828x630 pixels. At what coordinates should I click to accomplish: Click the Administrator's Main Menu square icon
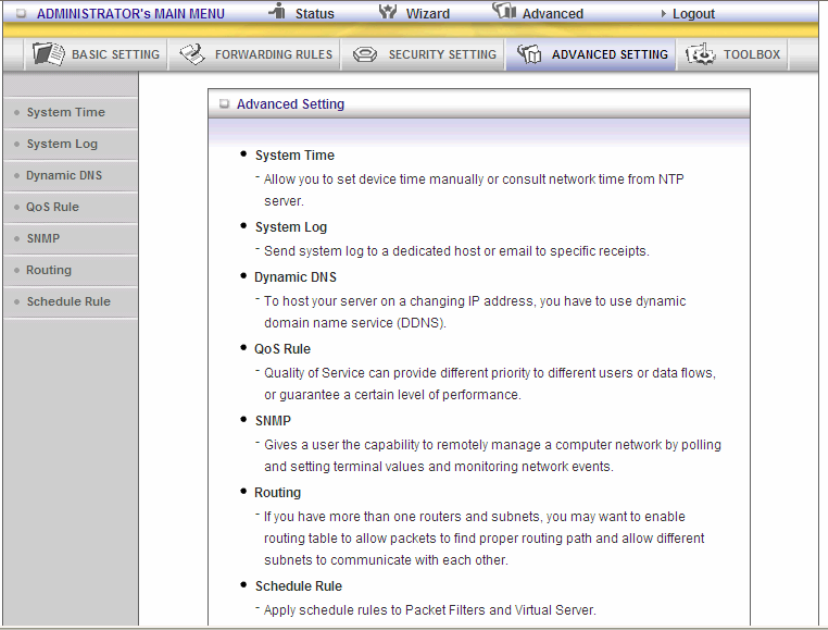(21, 14)
